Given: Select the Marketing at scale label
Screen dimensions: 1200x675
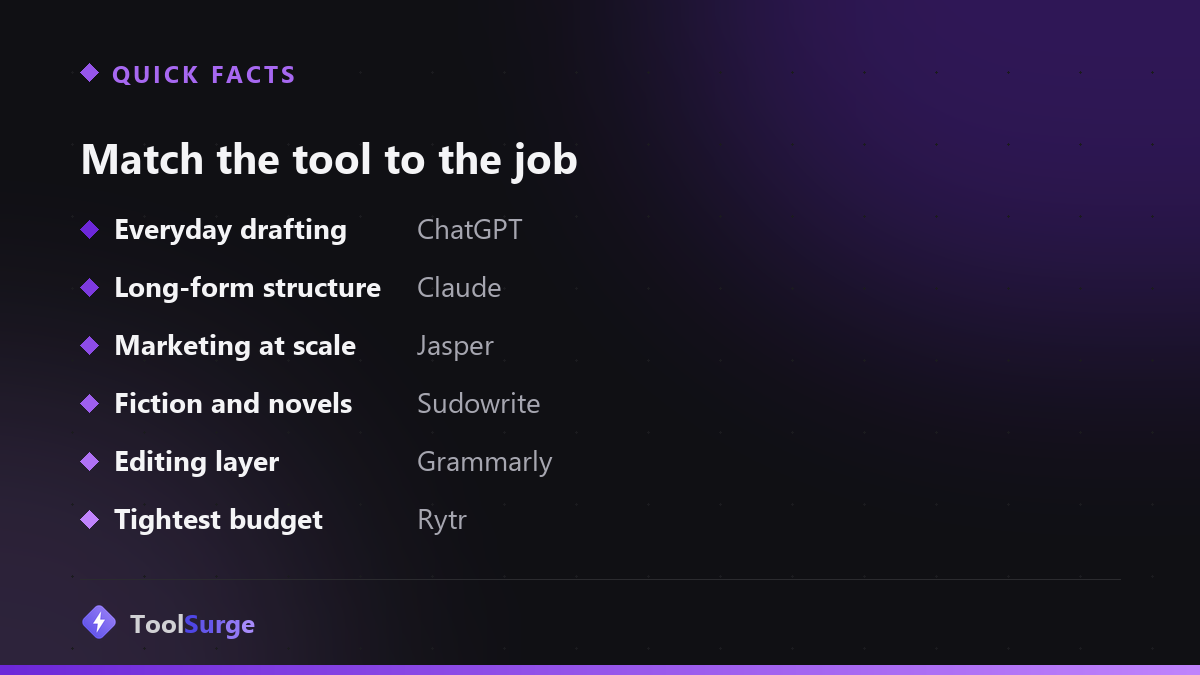Looking at the screenshot, I should pyautogui.click(x=235, y=346).
